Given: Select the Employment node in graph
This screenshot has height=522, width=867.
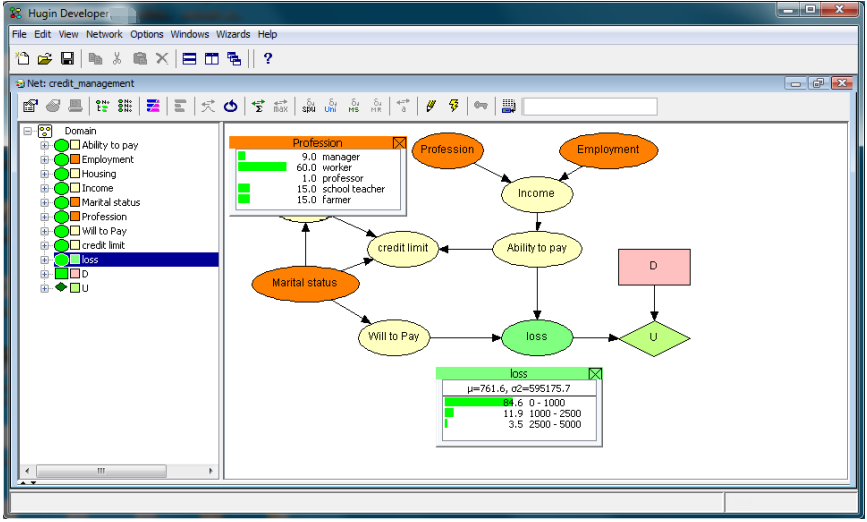Looking at the screenshot, I should (x=608, y=150).
